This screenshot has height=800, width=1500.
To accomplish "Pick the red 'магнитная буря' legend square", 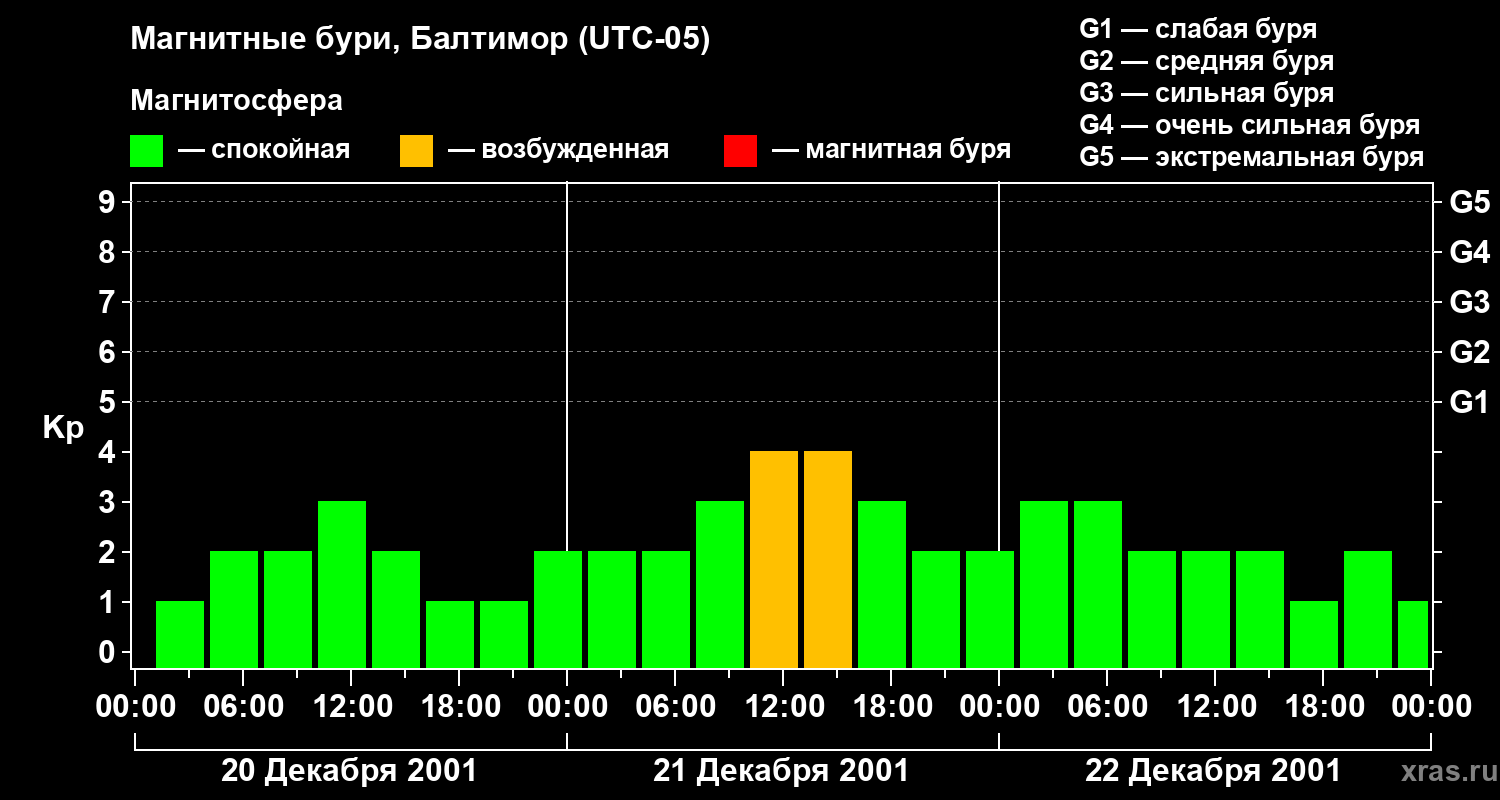I will 740,151.
